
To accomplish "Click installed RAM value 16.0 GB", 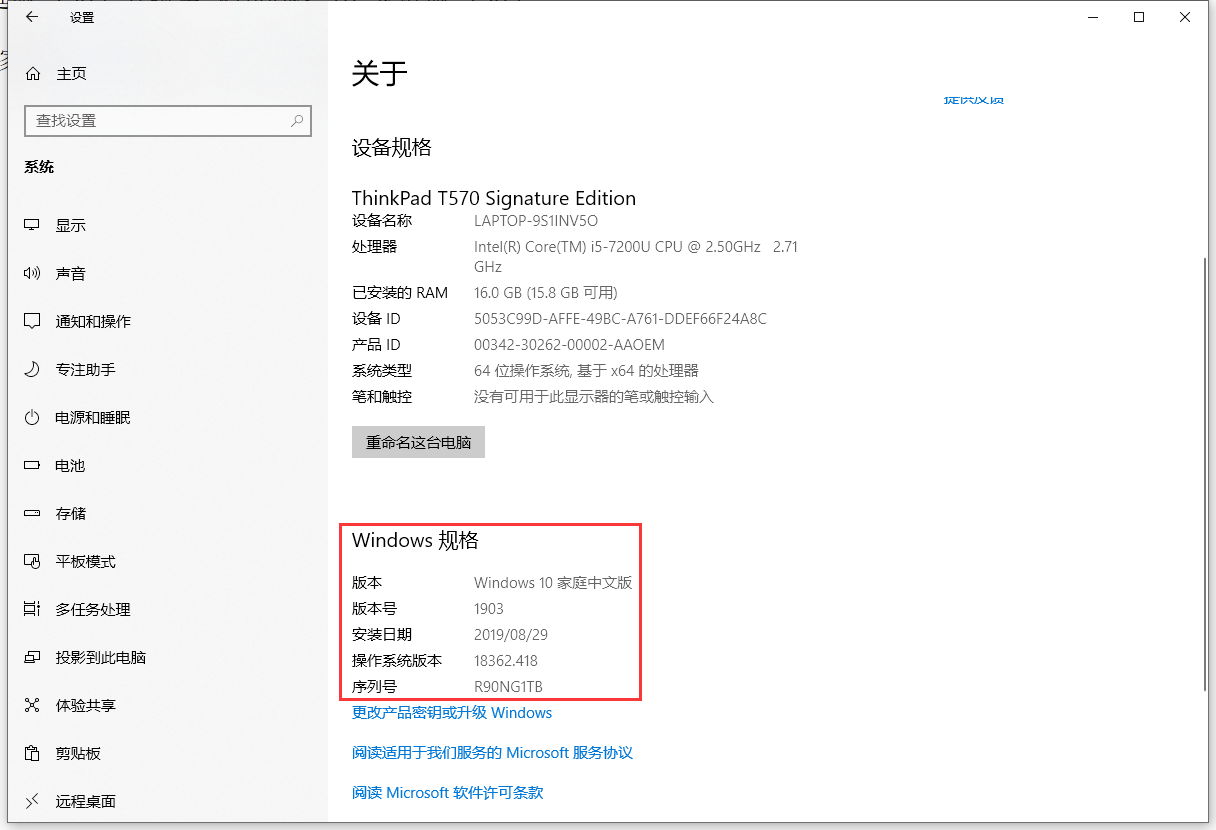I will coord(546,293).
